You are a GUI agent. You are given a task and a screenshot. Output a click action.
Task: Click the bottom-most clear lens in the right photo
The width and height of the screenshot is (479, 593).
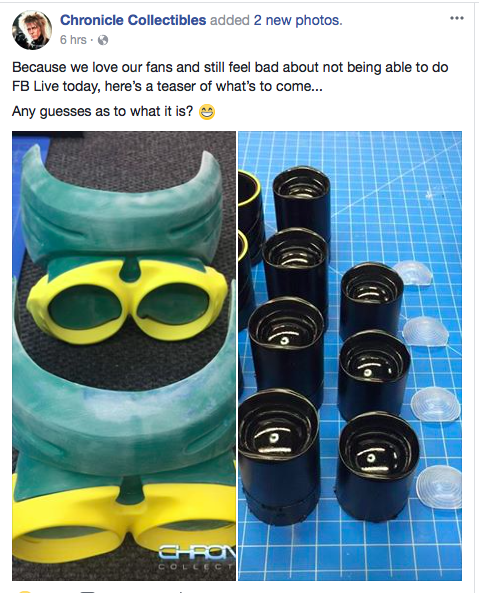(439, 487)
